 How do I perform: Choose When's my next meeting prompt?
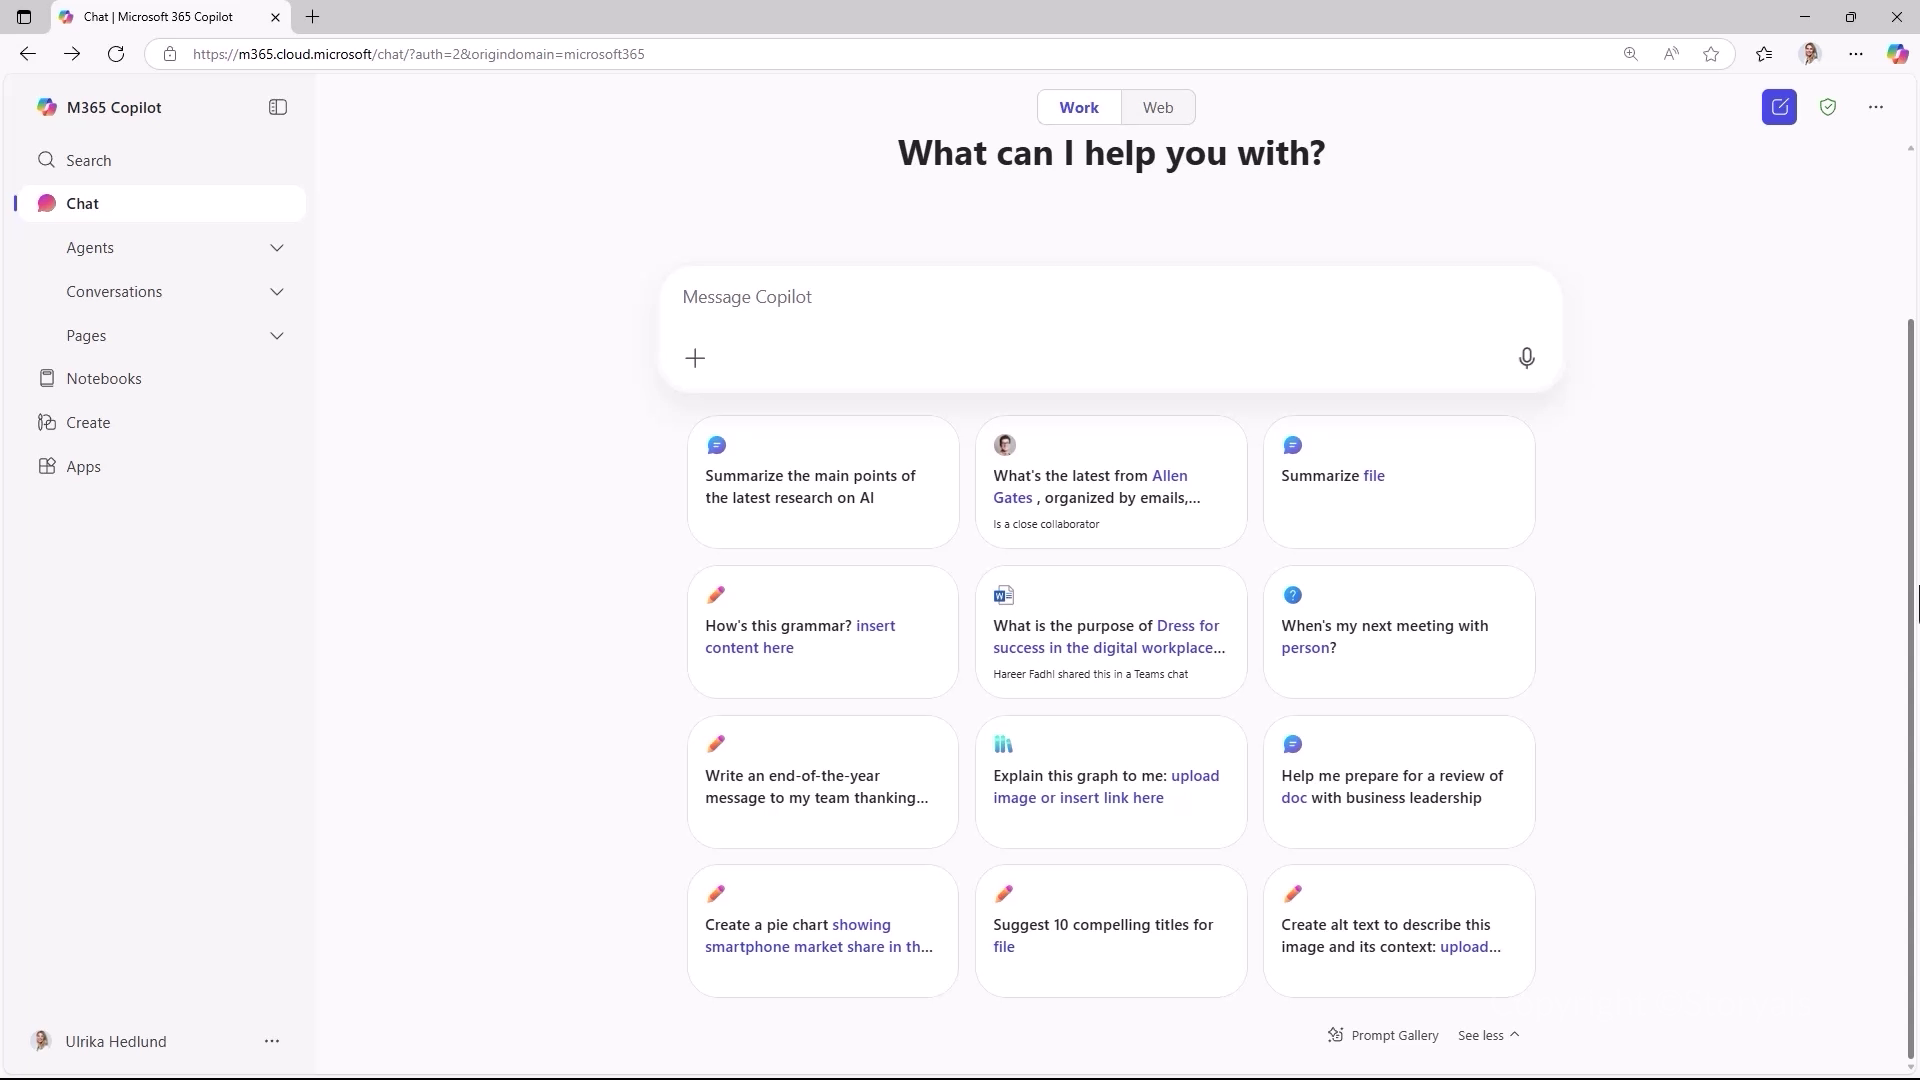click(1398, 632)
